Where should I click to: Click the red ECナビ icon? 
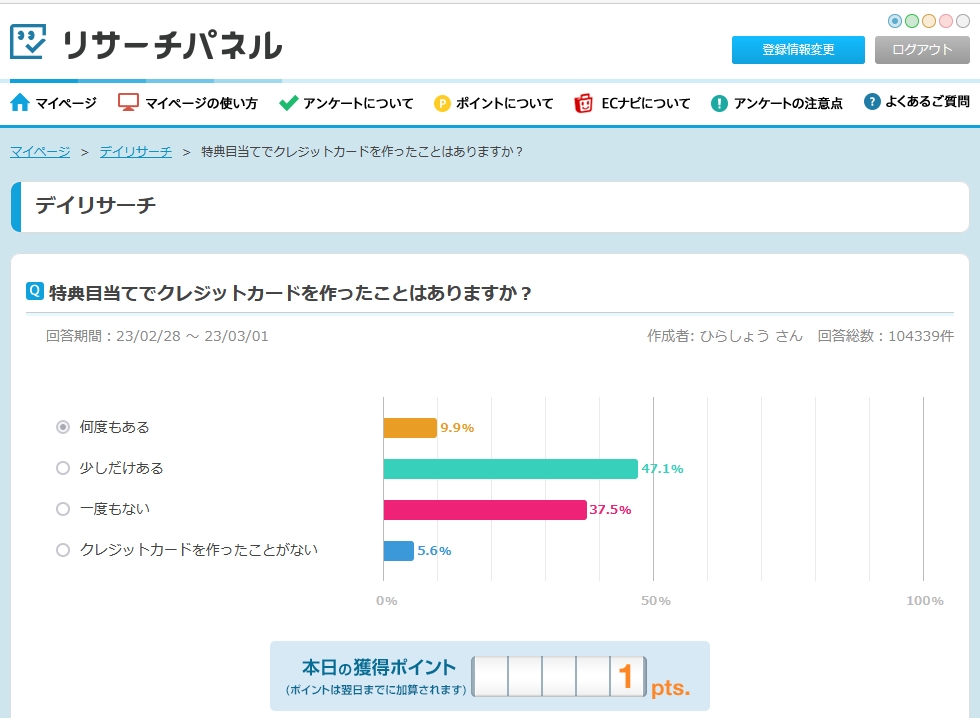click(x=584, y=103)
